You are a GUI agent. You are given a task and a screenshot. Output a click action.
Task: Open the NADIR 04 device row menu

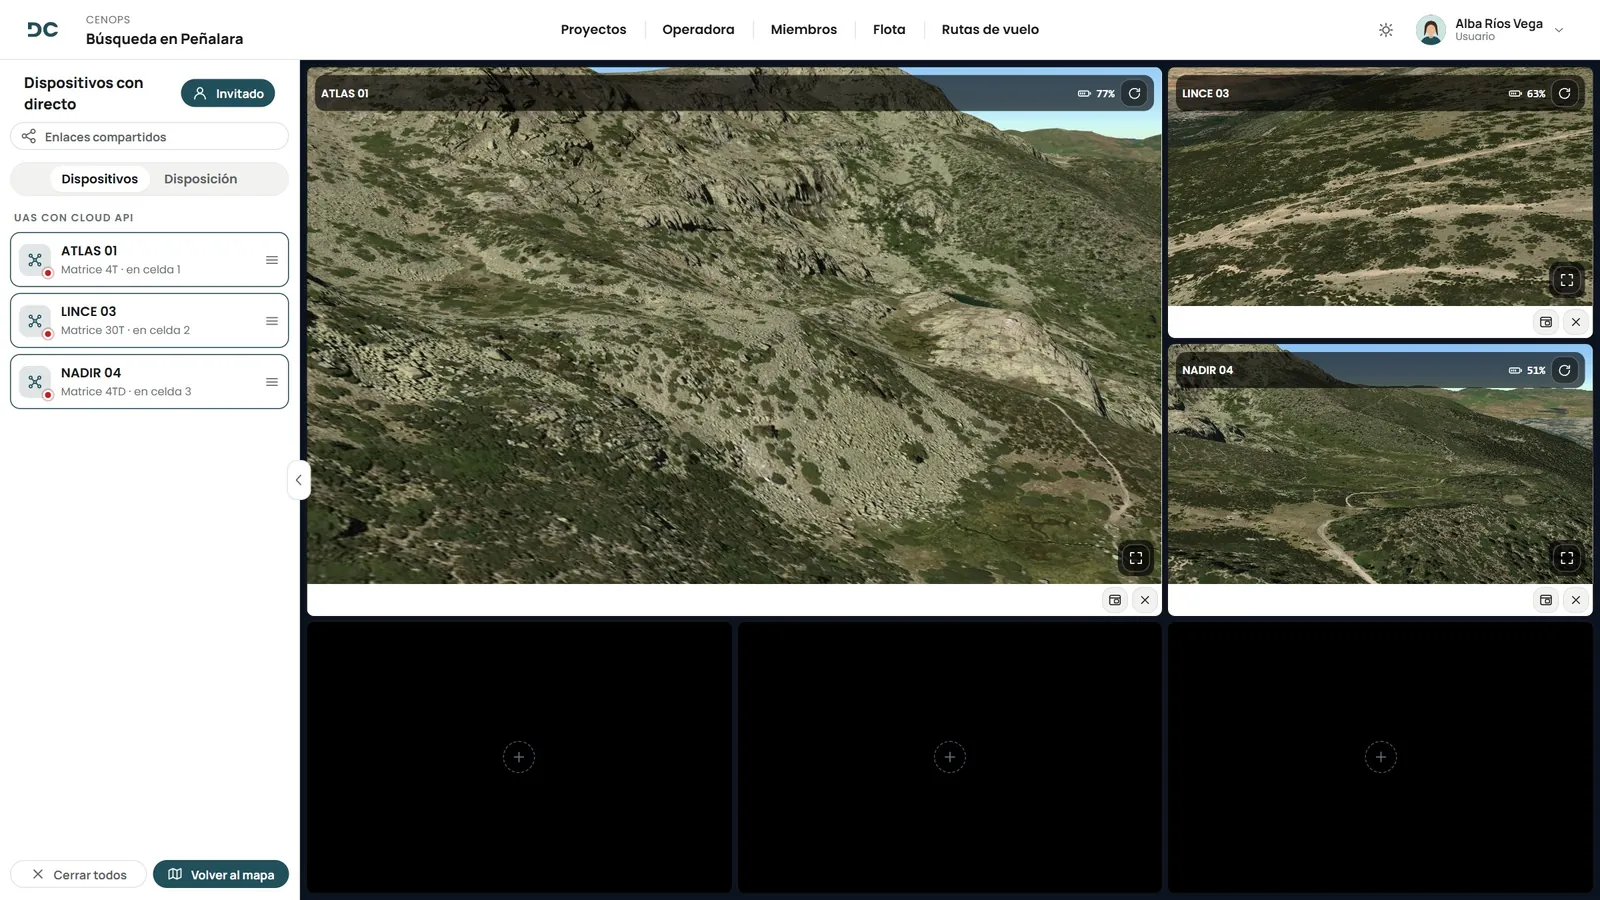coord(272,382)
